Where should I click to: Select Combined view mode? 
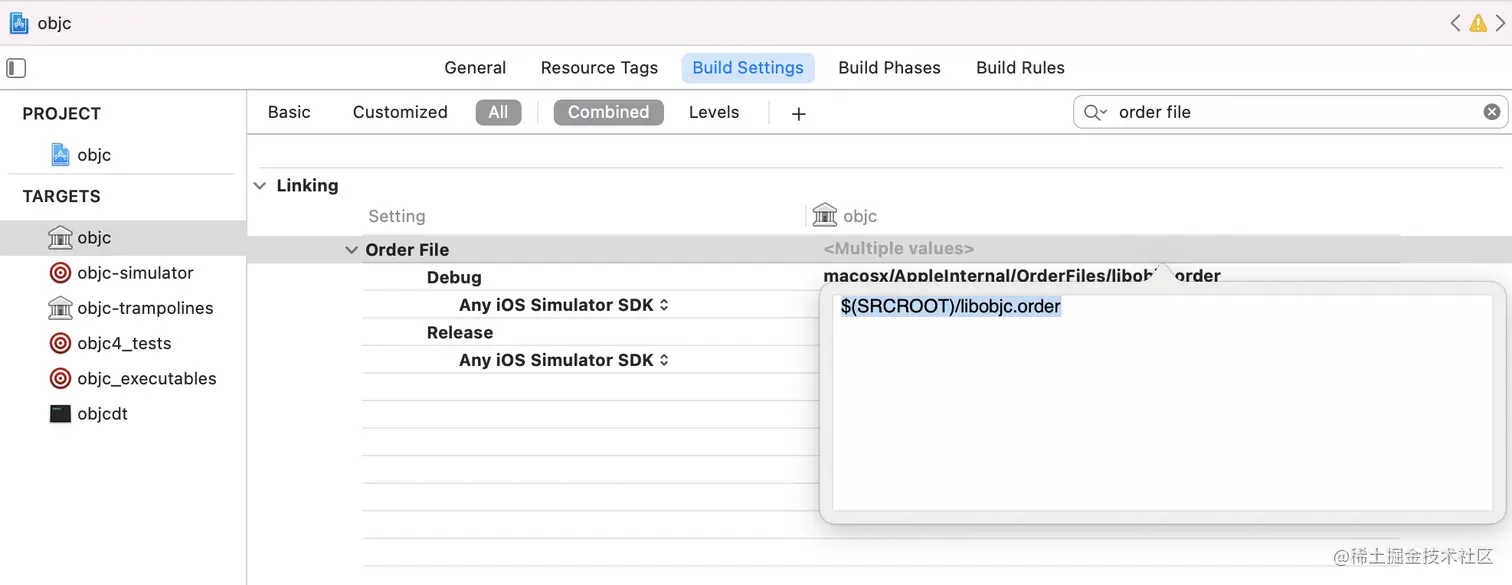click(x=608, y=112)
